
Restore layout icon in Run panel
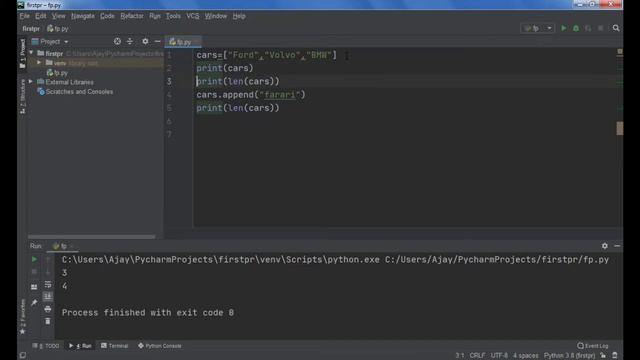pos(34,287)
